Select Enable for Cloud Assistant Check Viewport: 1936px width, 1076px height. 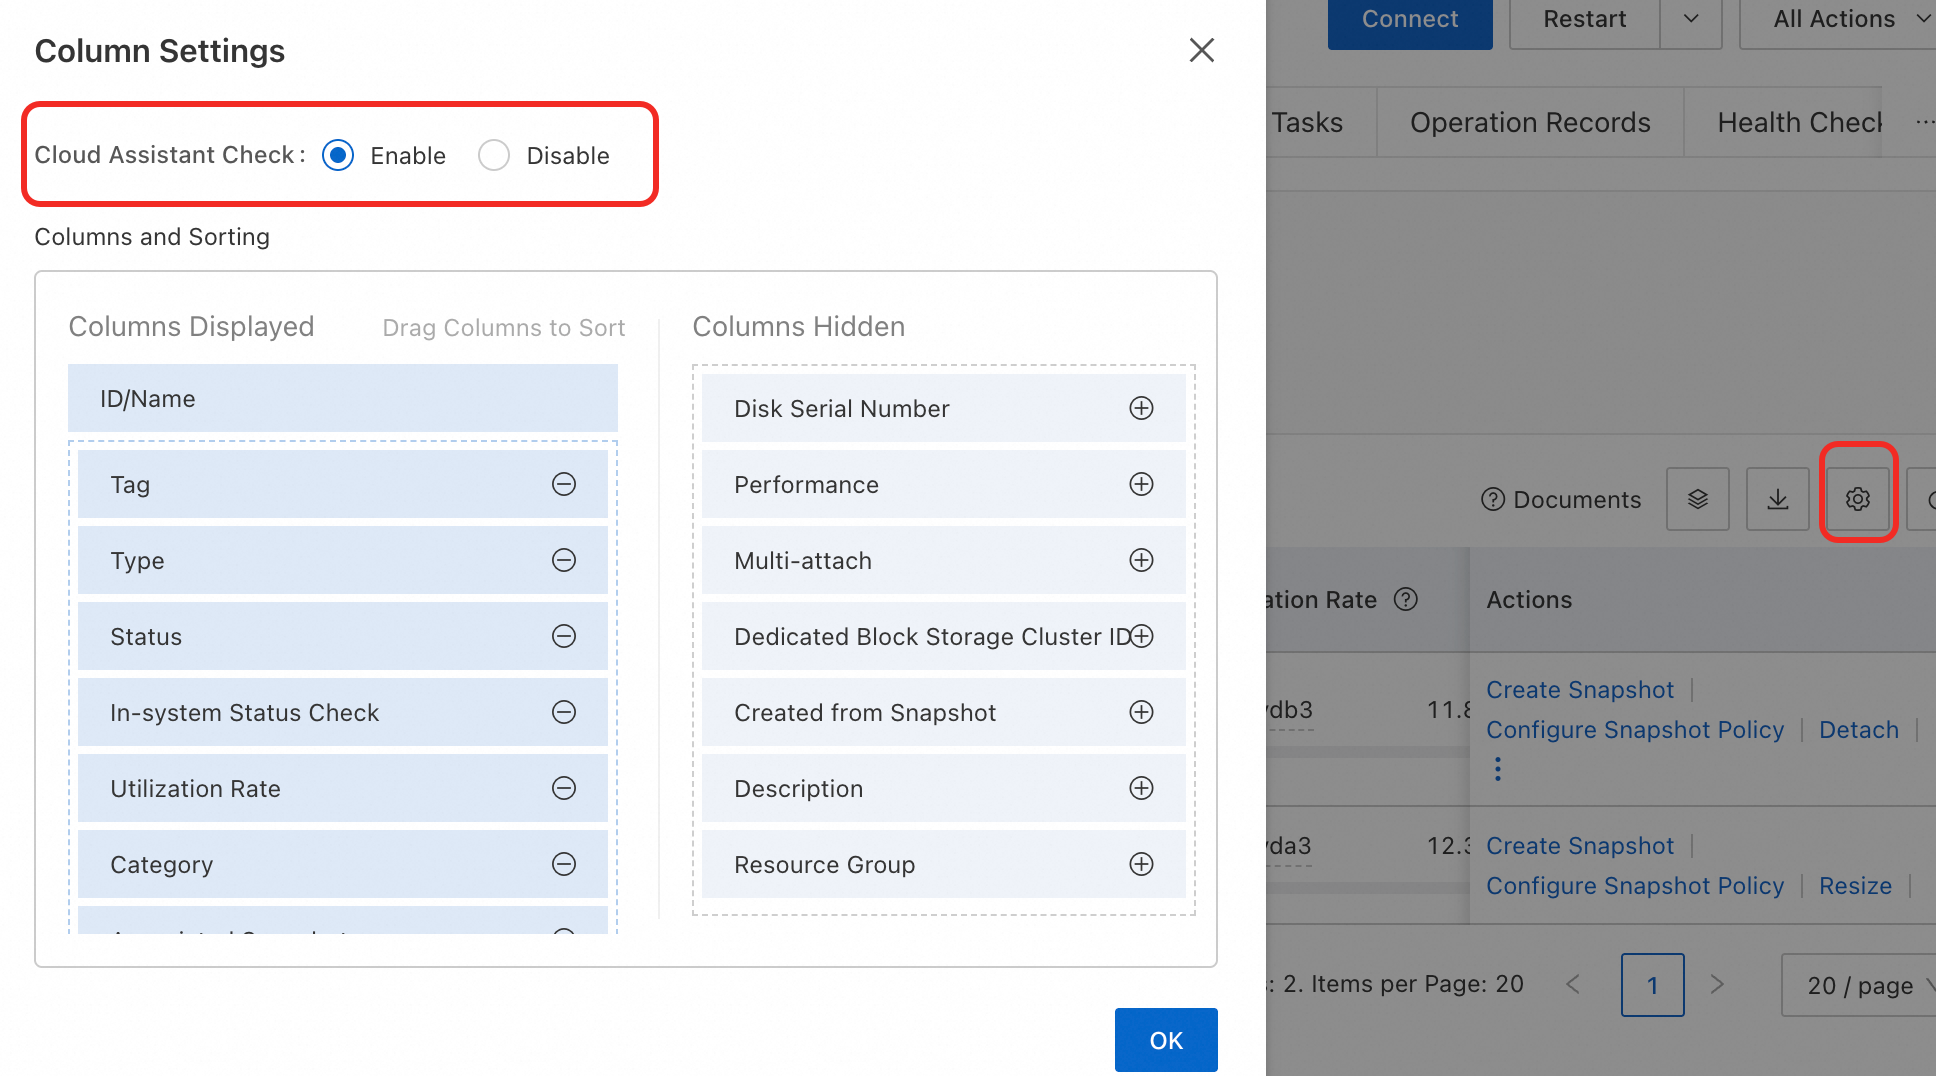(338, 155)
